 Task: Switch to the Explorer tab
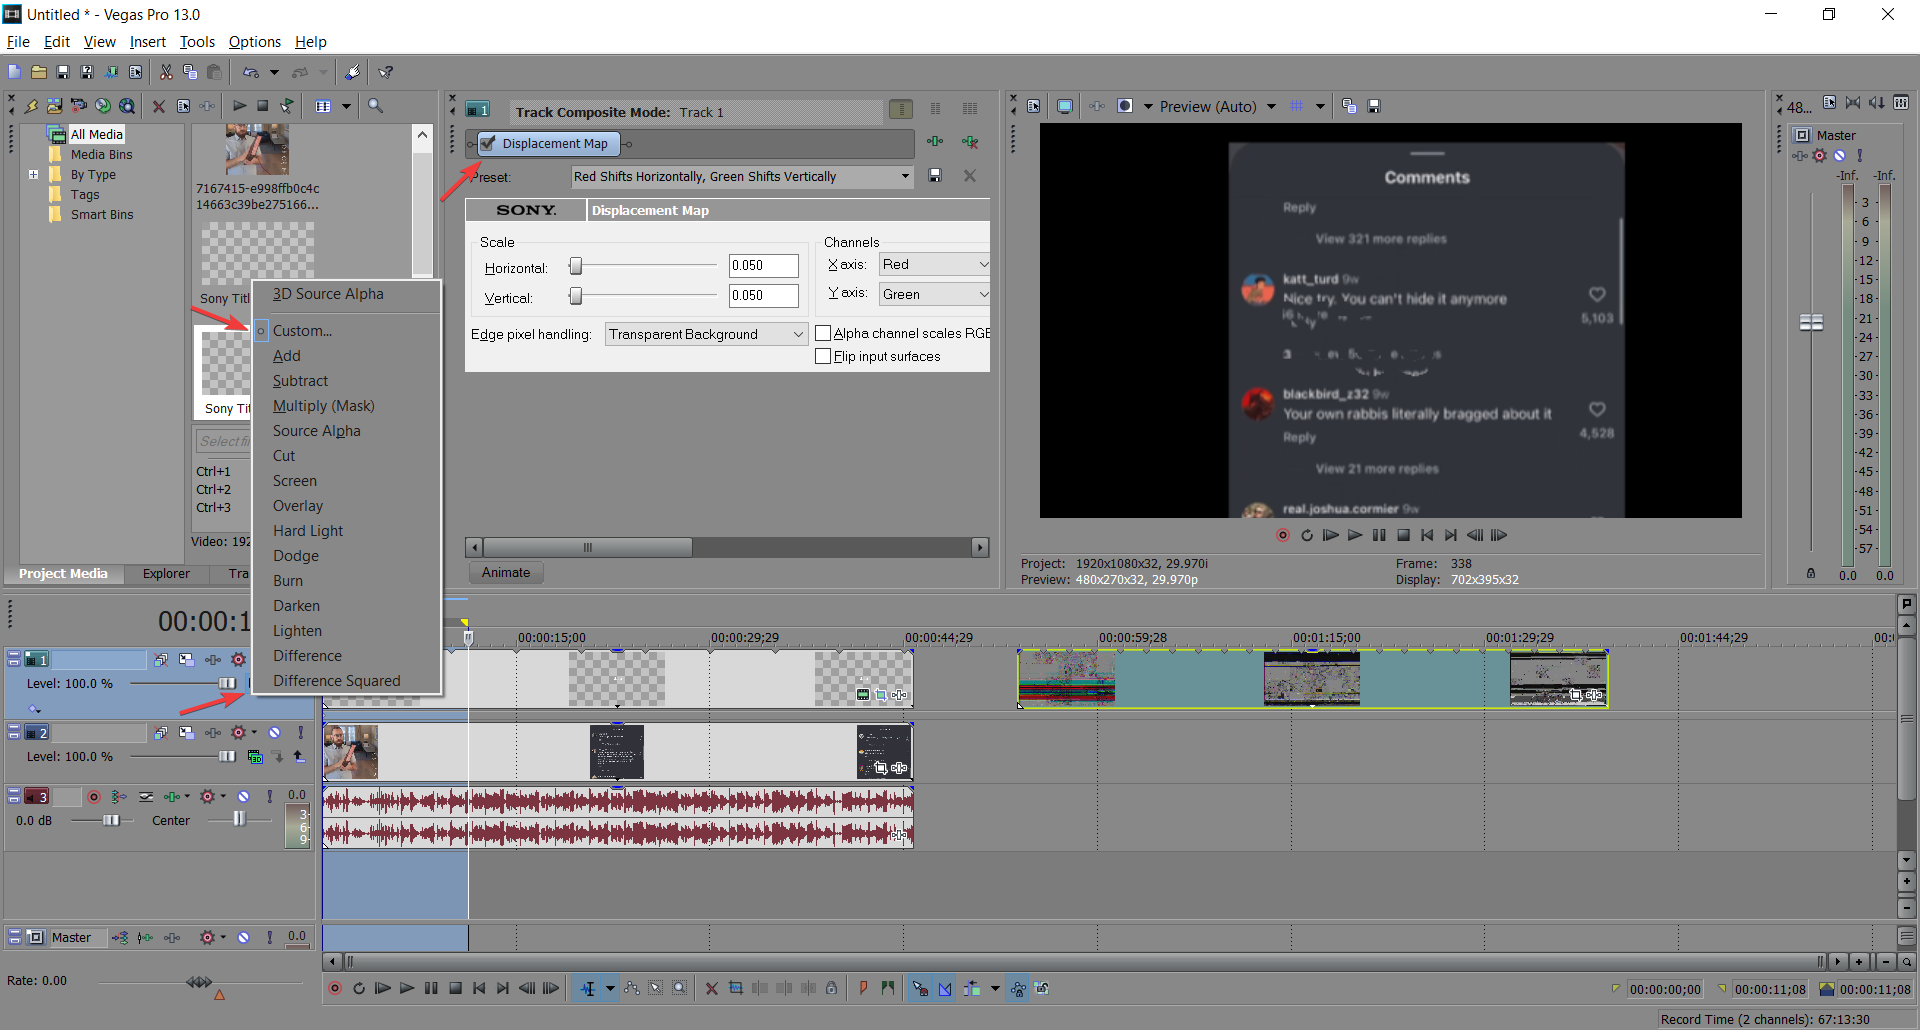[166, 574]
